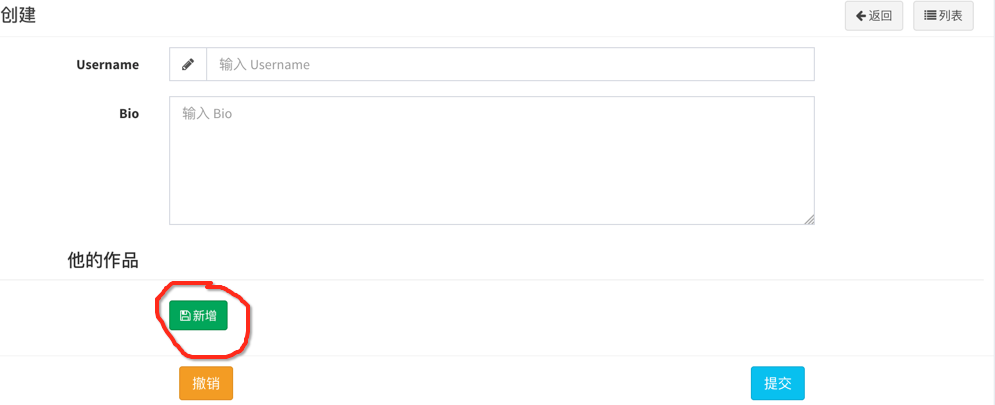This screenshot has height=405, width=995.
Task: Click the floppy disk icon on 新增
Action: [x=185, y=316]
